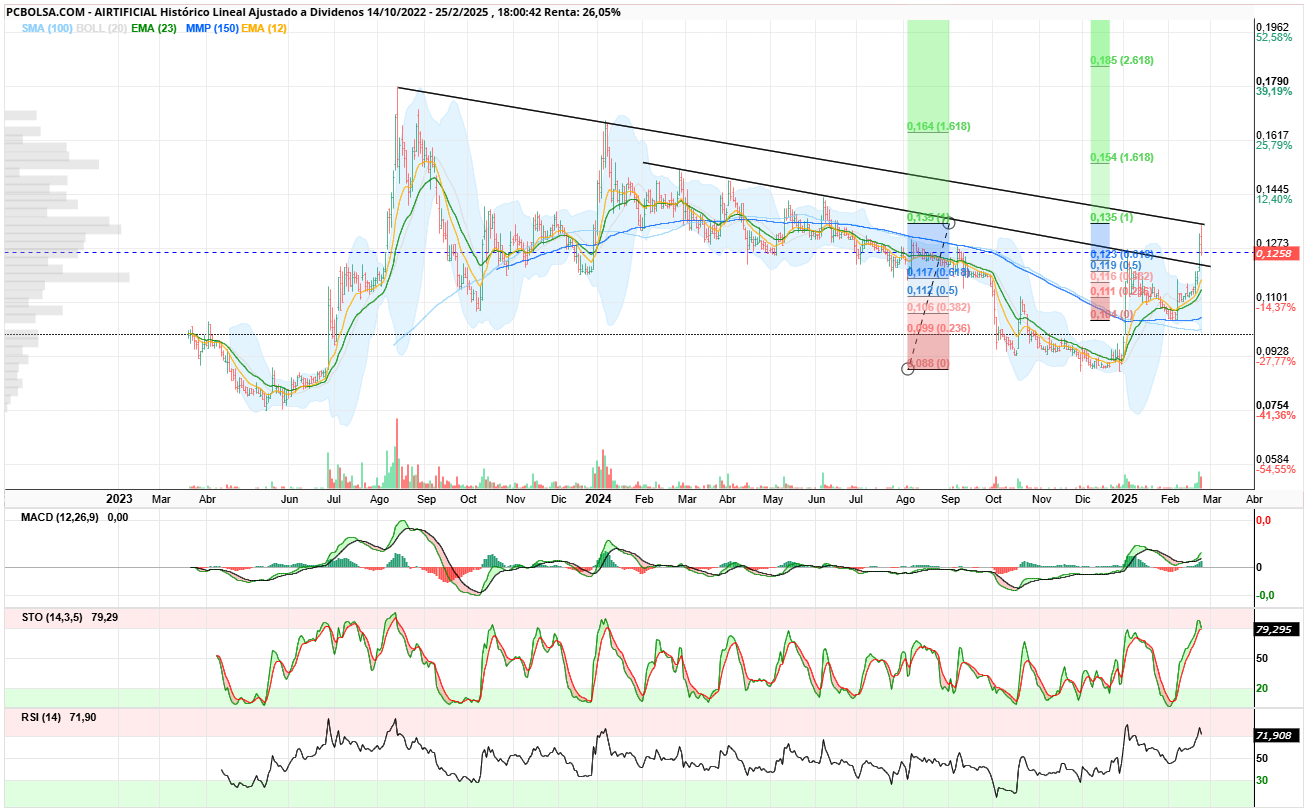Click the stochastic value tag 79,295
The image size is (1308, 812).
(x=1277, y=630)
